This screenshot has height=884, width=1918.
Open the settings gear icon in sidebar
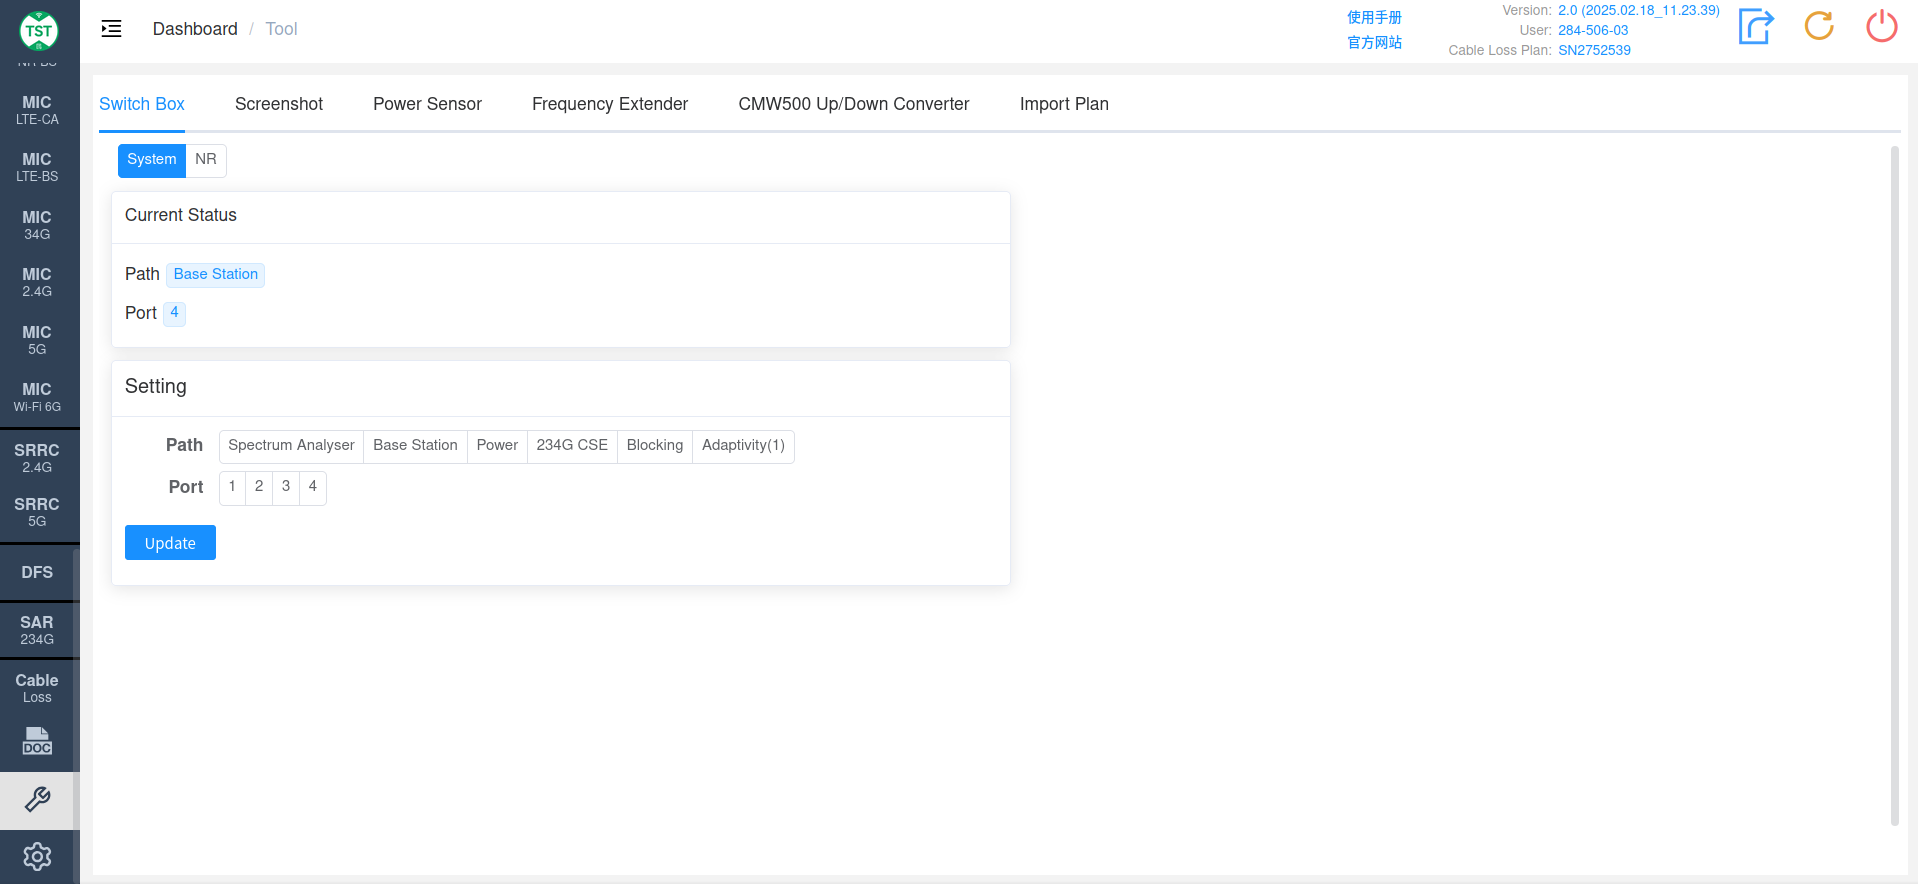coord(37,857)
